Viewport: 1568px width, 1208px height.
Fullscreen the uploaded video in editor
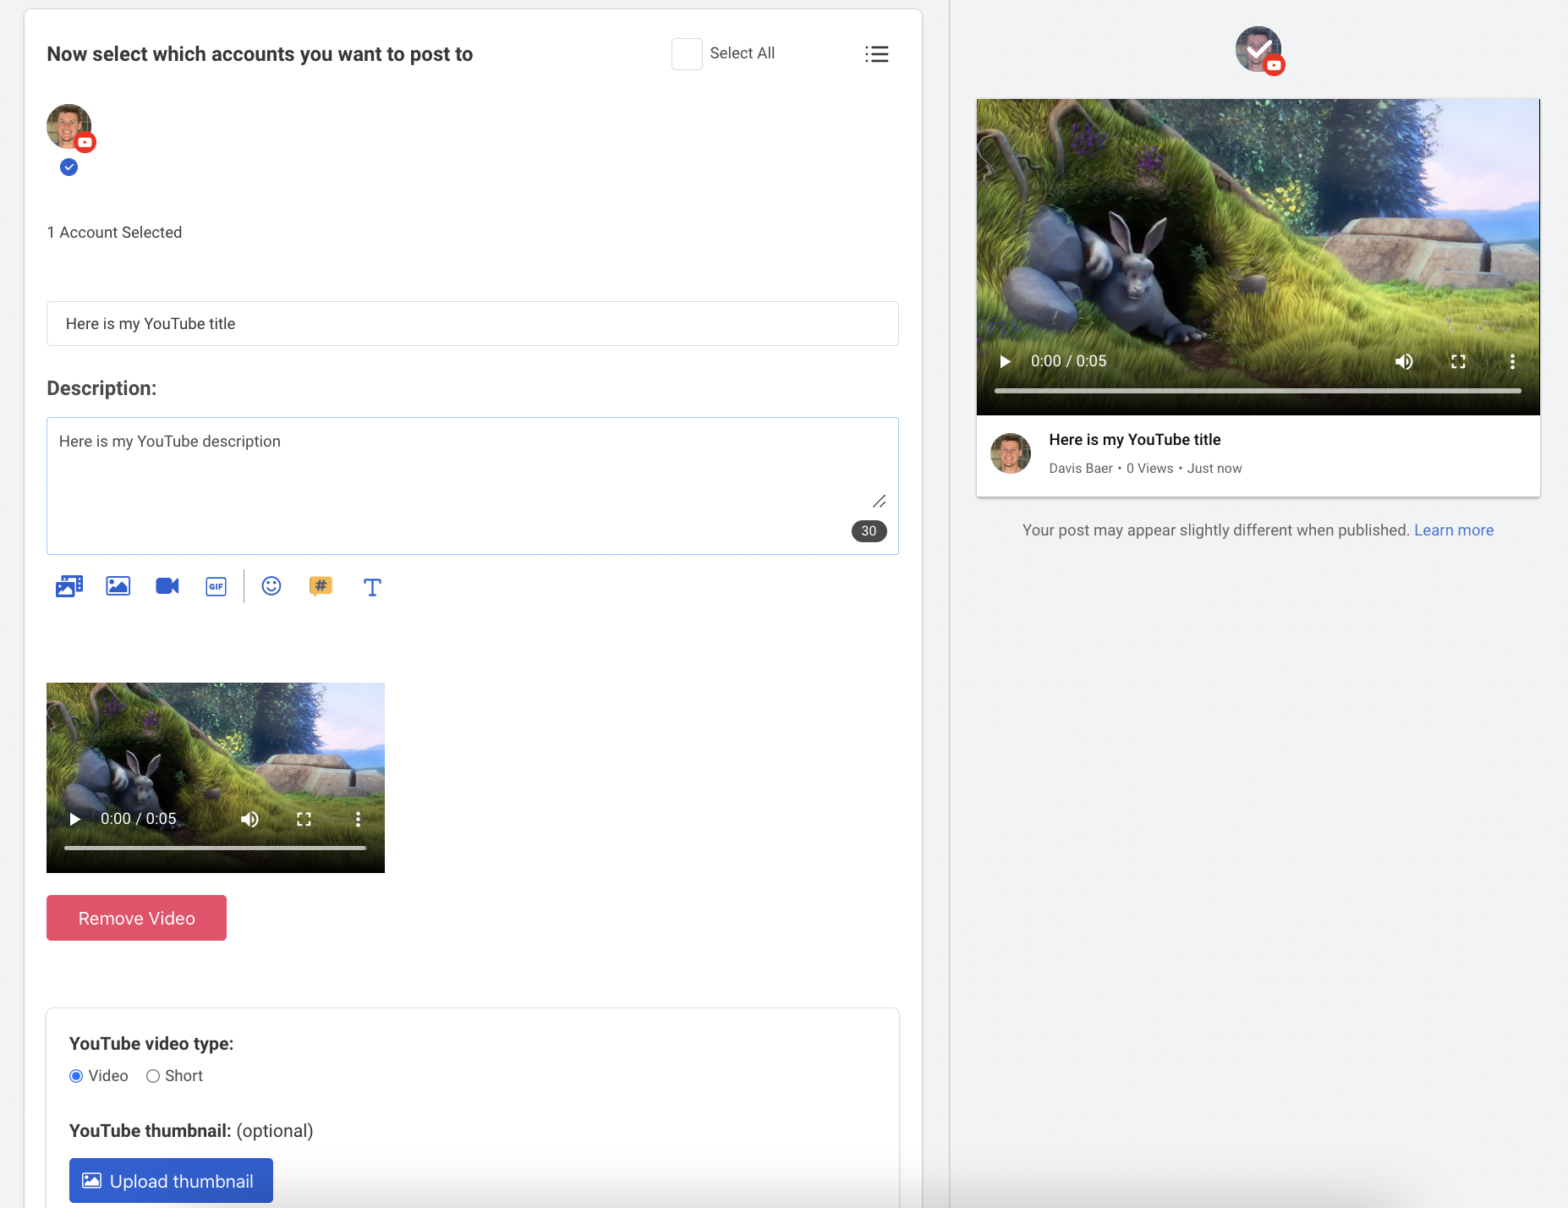(304, 819)
